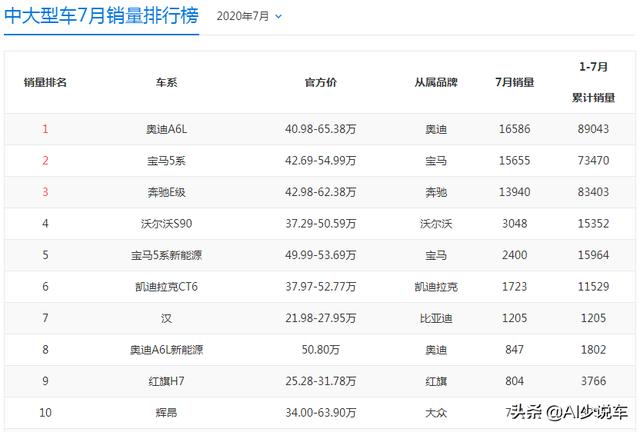Select cumulative sales value 83403
The width and height of the screenshot is (640, 432).
click(x=593, y=192)
